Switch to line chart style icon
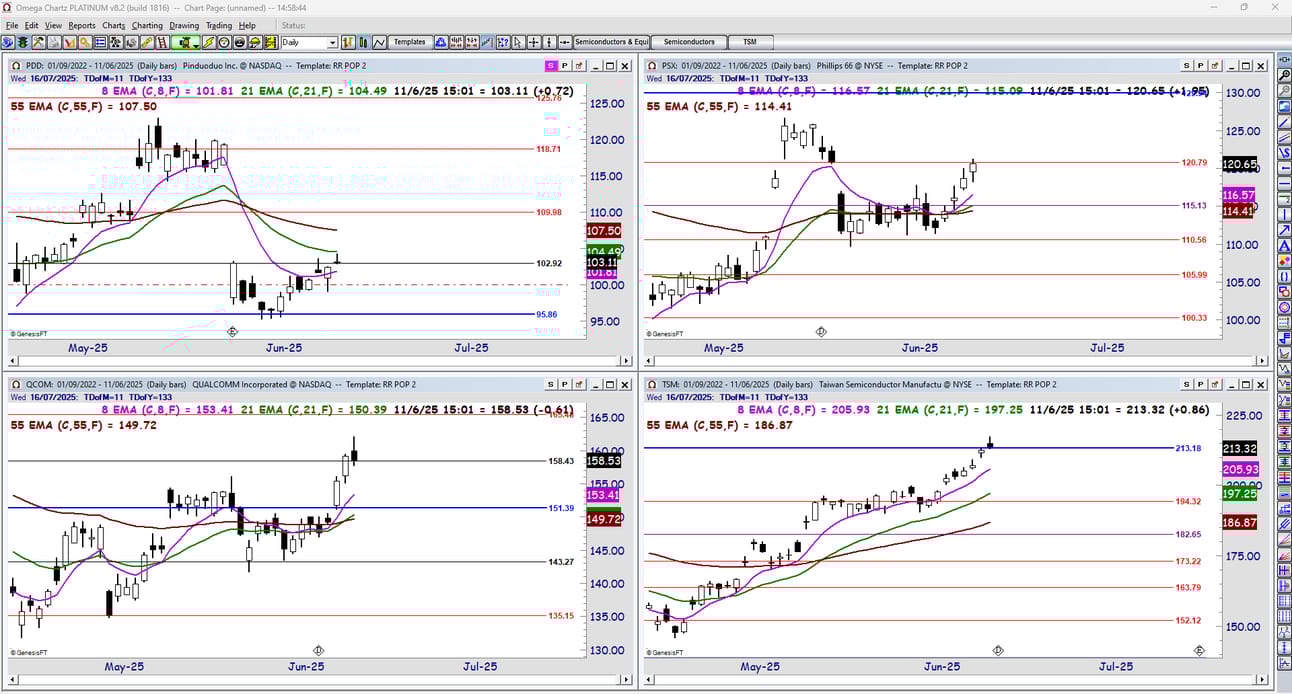Viewport: 1292px width, 694px height. 379,43
